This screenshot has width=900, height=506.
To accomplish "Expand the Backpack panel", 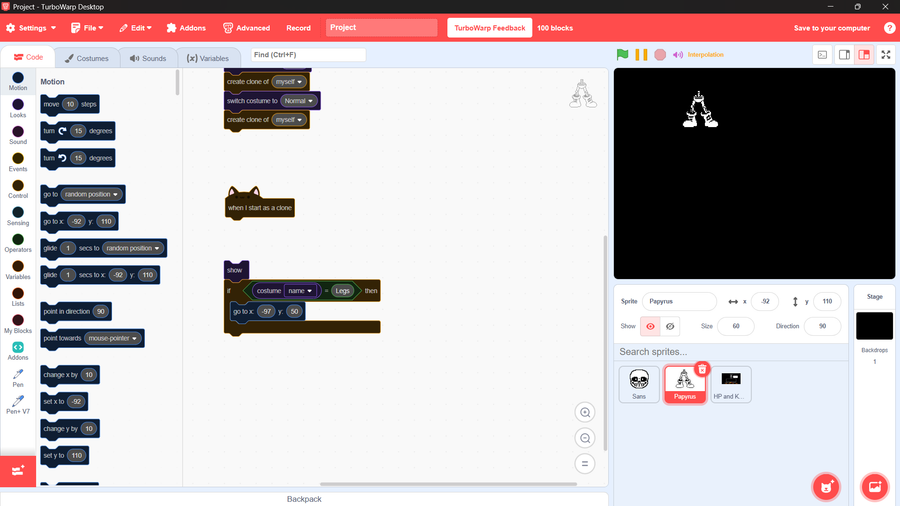I will (304, 499).
